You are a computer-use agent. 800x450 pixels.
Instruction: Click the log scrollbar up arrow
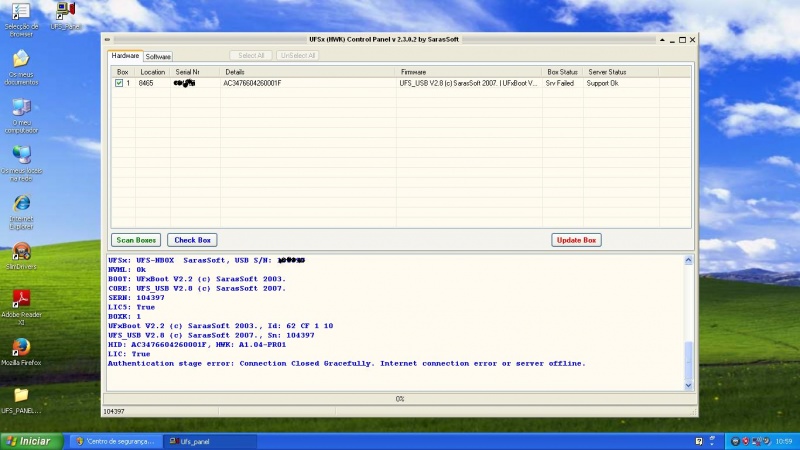pyautogui.click(x=688, y=260)
